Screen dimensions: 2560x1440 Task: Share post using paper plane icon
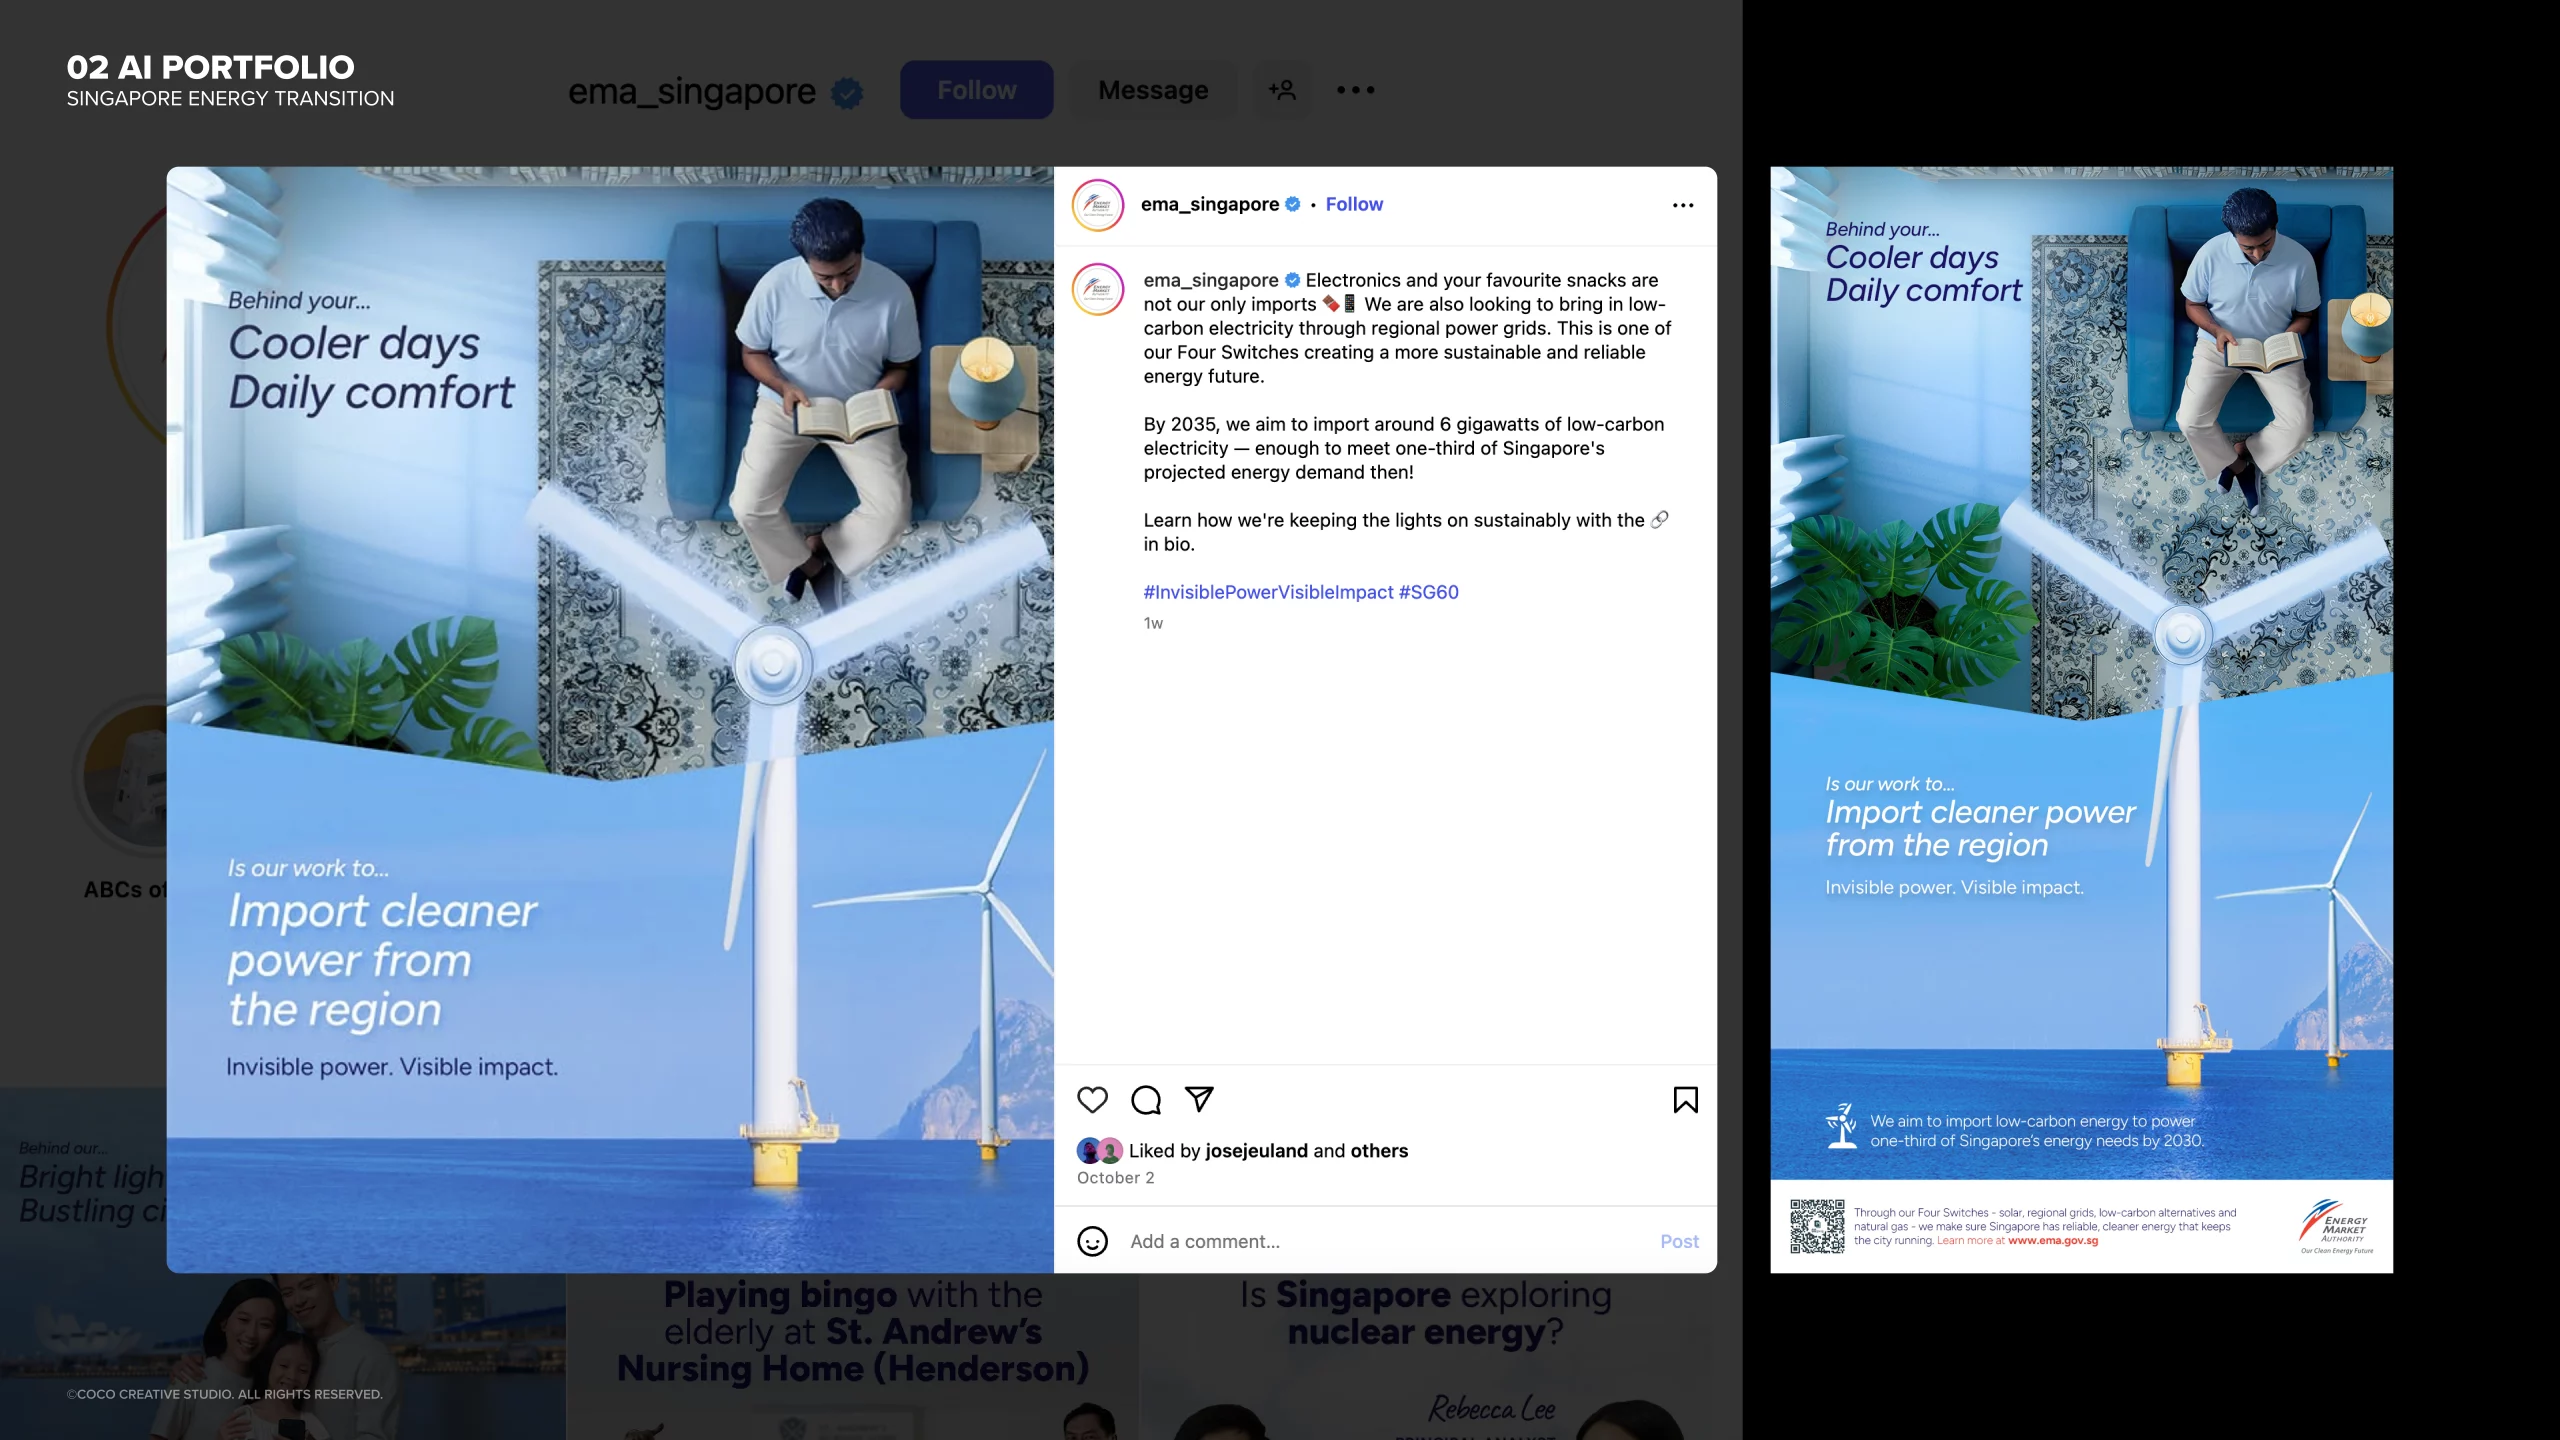[x=1199, y=1100]
